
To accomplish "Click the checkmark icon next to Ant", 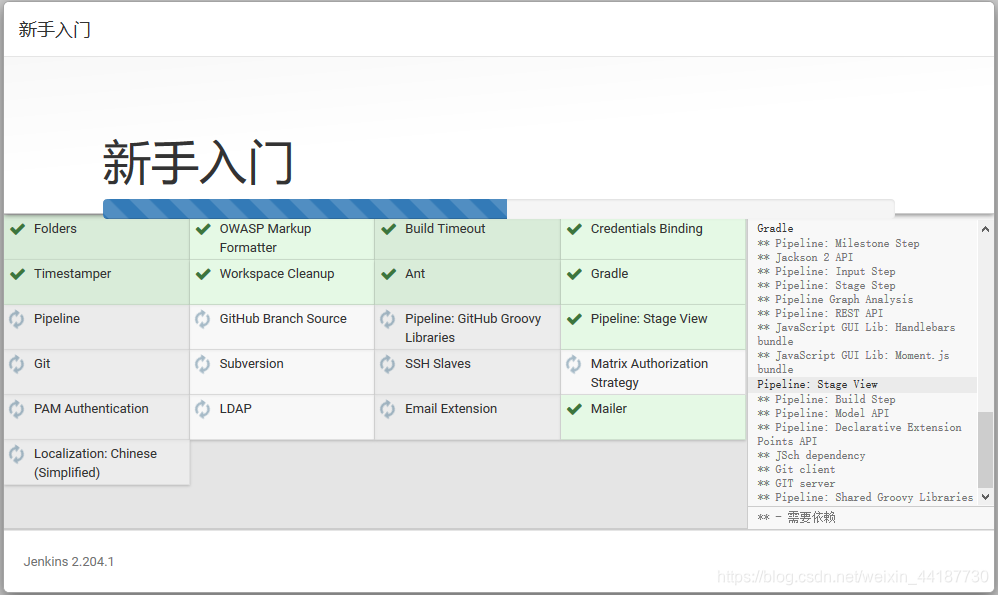I will tap(389, 274).
